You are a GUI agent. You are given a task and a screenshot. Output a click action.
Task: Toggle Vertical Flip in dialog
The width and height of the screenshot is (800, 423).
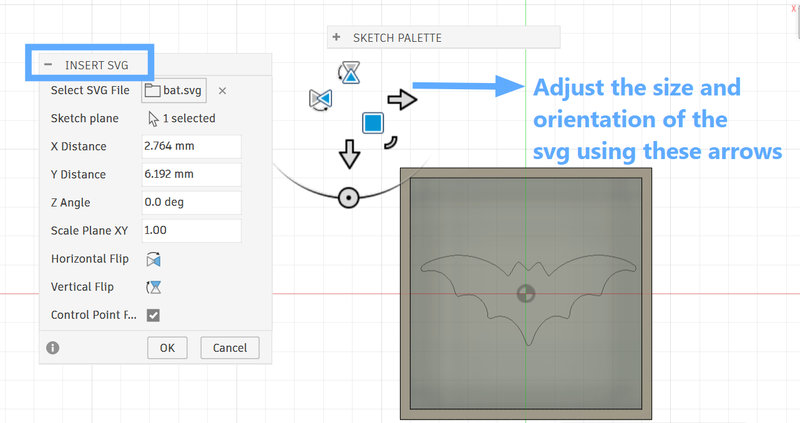point(153,287)
